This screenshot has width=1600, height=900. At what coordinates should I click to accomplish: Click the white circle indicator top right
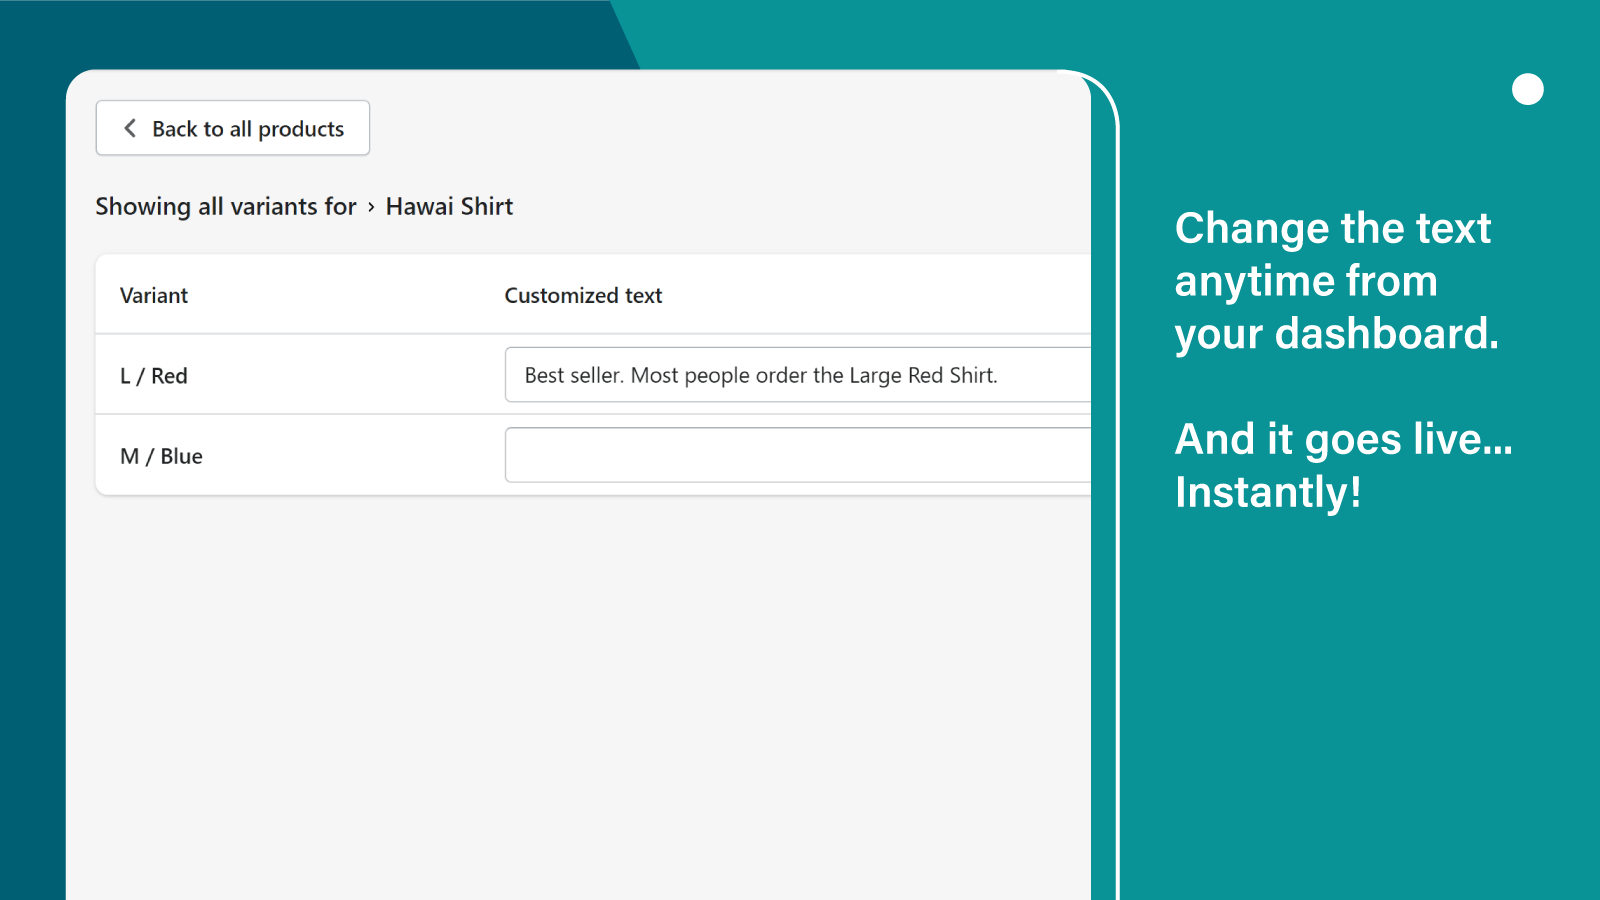[1527, 90]
